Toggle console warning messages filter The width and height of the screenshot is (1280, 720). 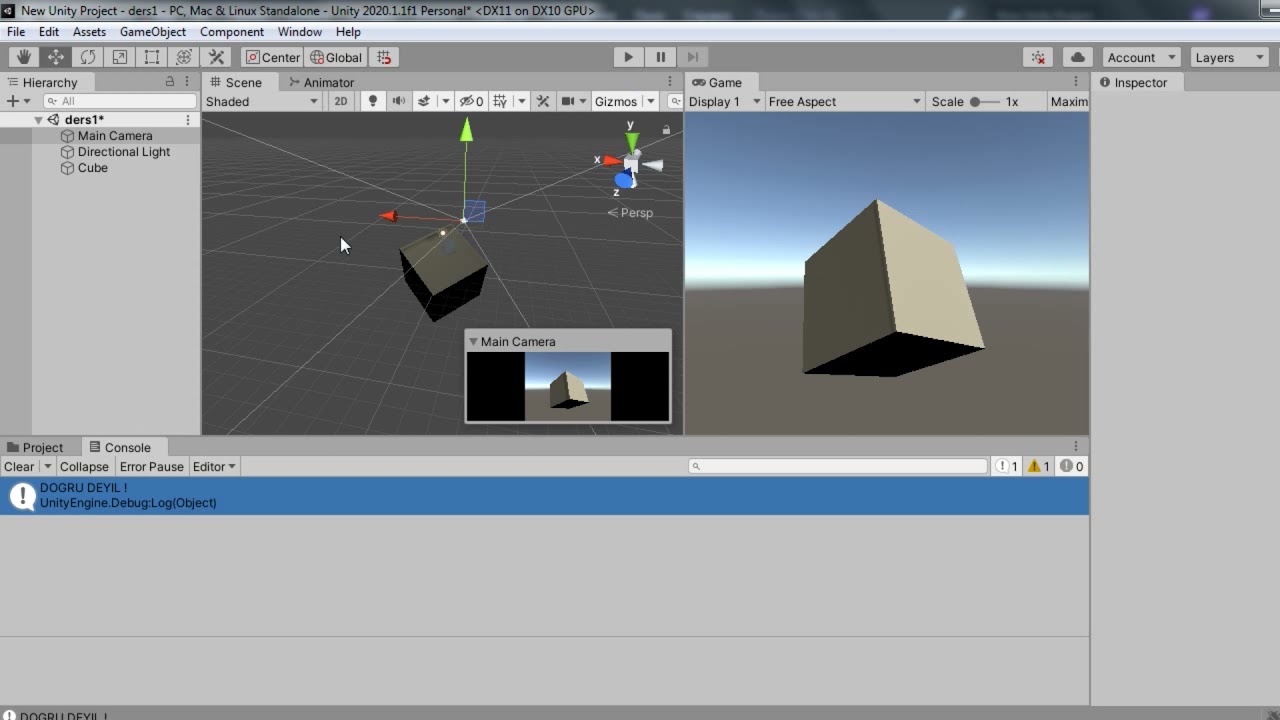click(x=1039, y=466)
